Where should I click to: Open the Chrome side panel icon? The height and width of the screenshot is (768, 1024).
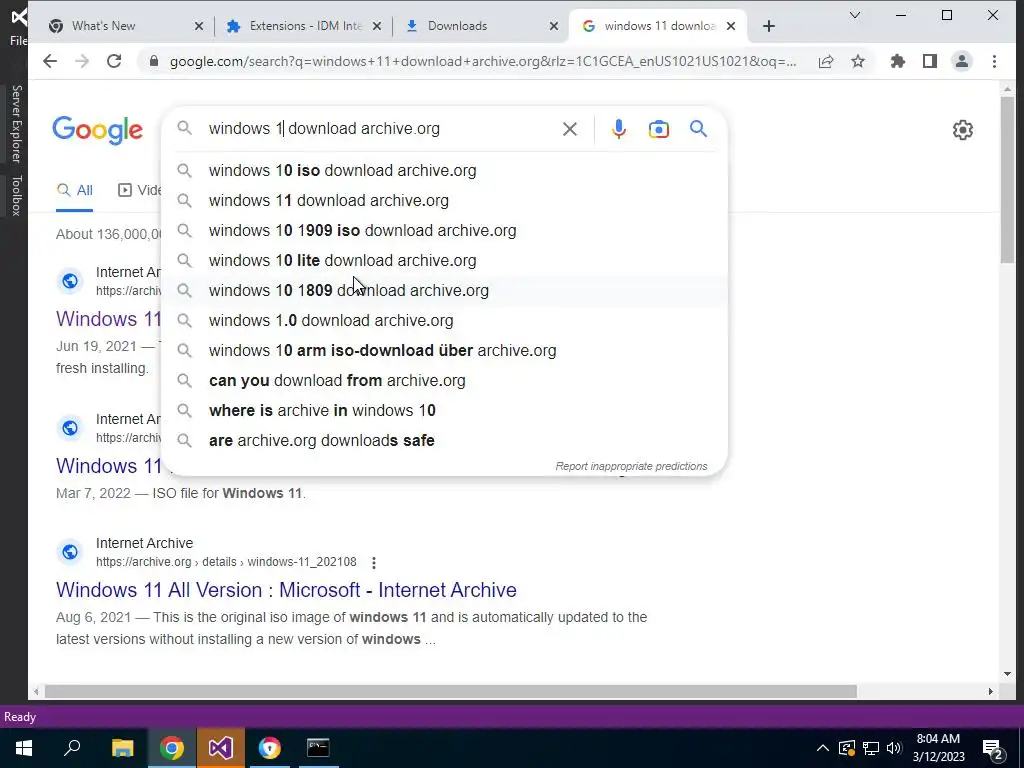(x=930, y=61)
